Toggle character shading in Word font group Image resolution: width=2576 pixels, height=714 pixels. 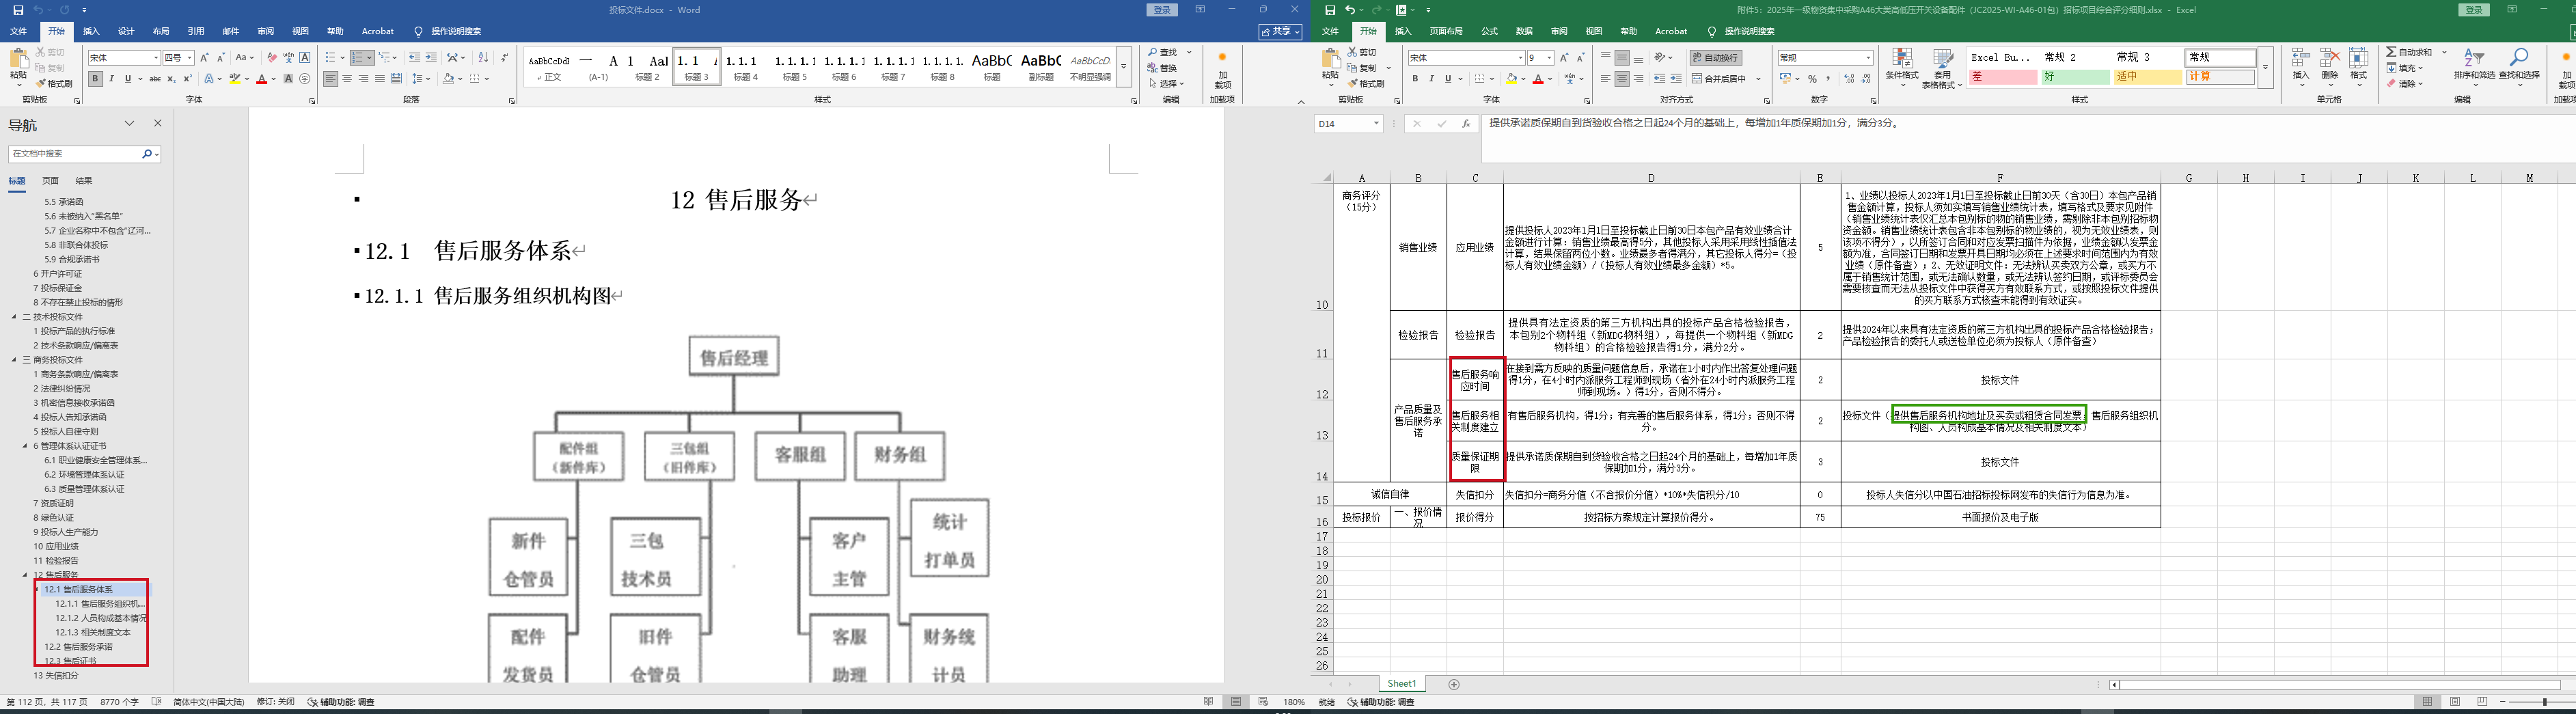(x=289, y=79)
